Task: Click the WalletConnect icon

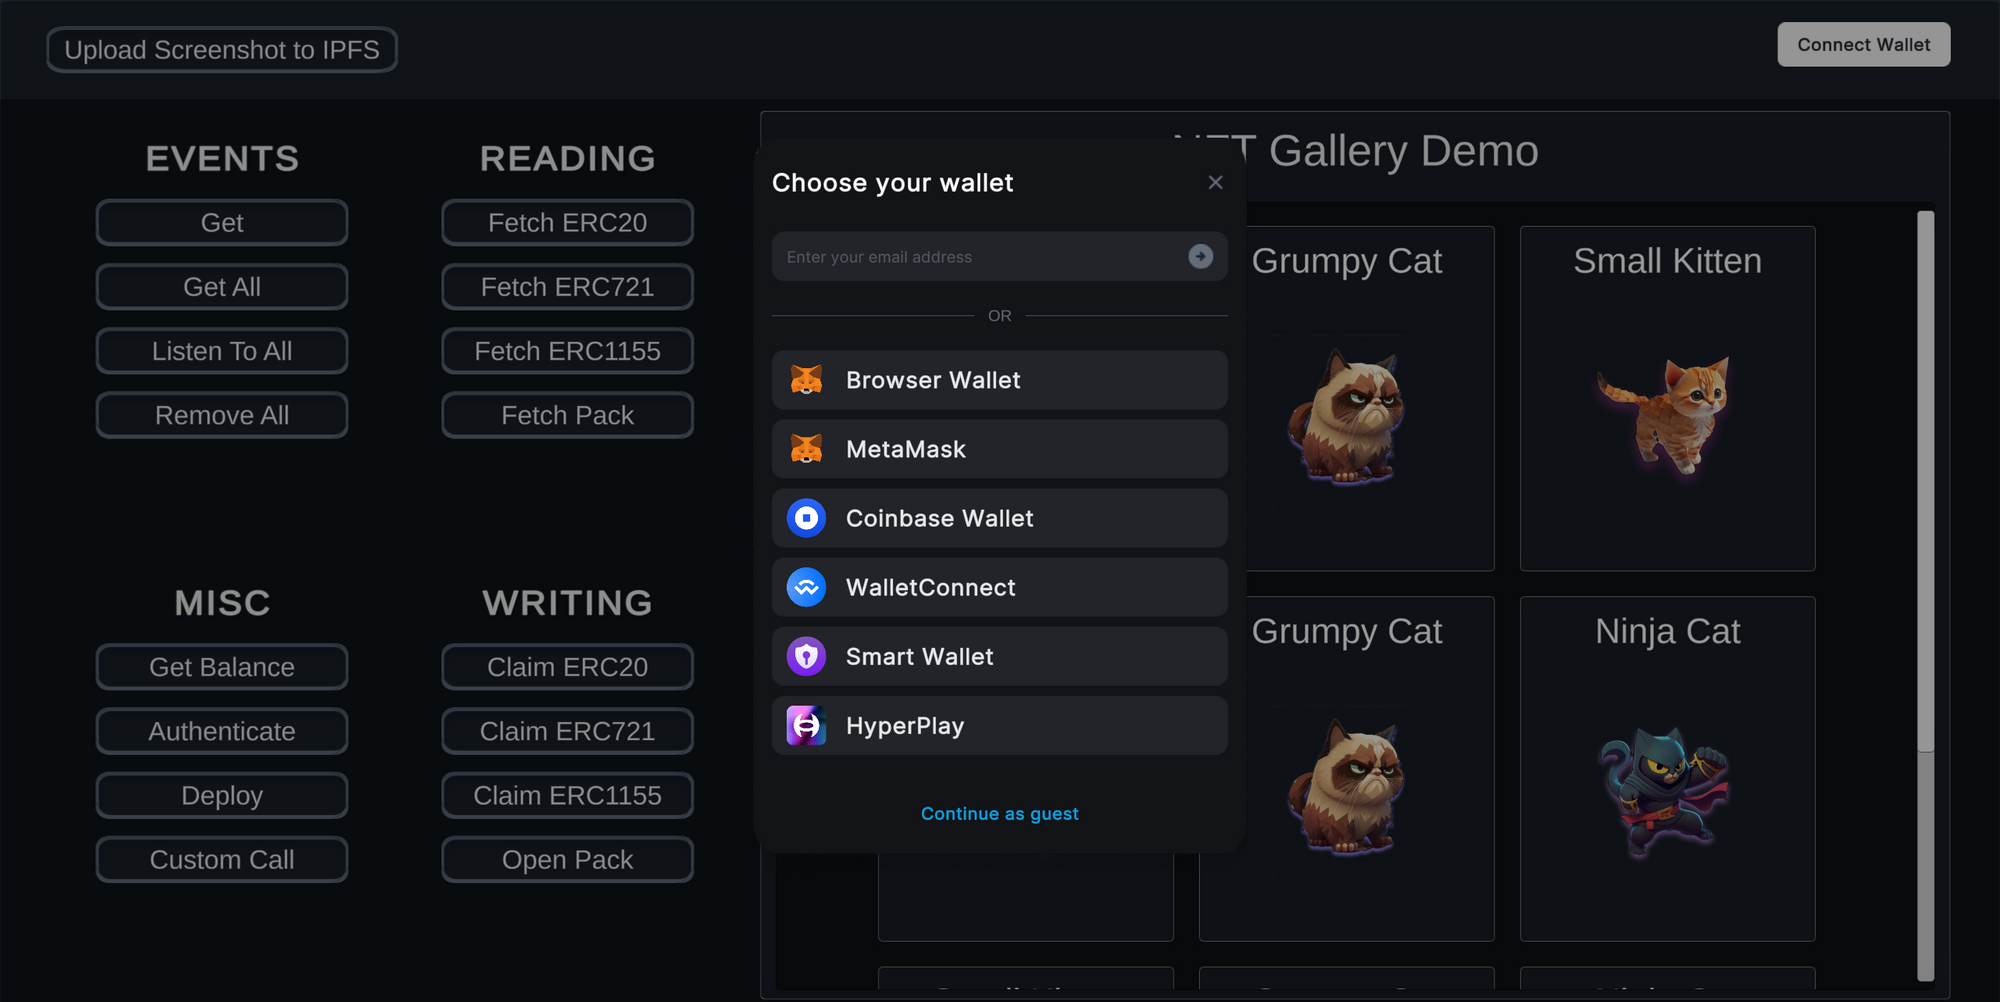Action: coord(806,587)
